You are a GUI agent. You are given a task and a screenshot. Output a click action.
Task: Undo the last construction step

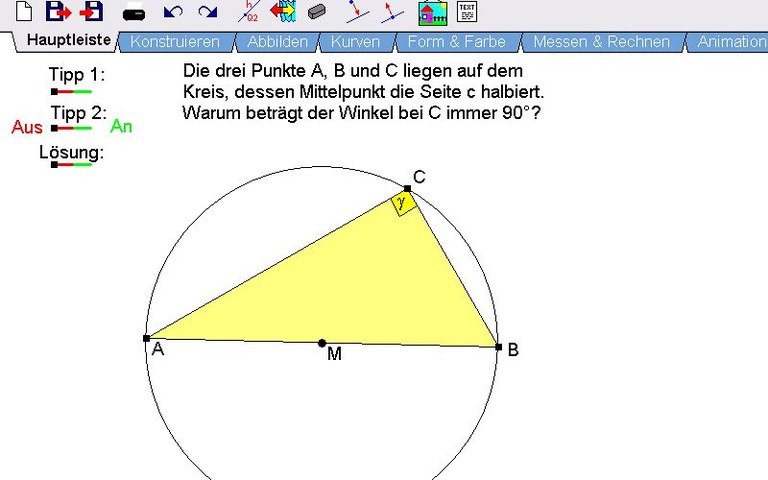coord(173,12)
